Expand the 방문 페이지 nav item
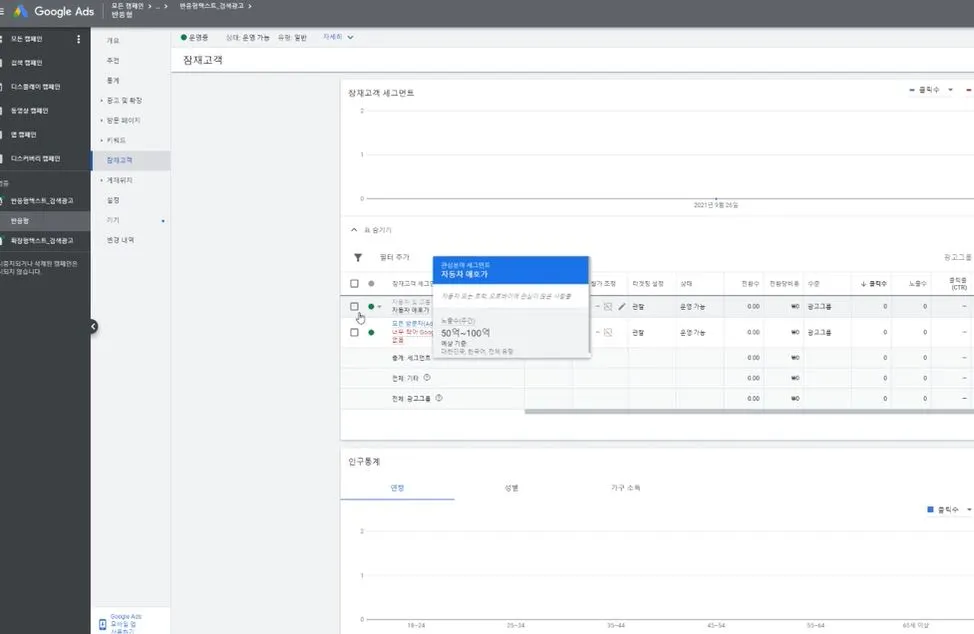 tap(101, 120)
